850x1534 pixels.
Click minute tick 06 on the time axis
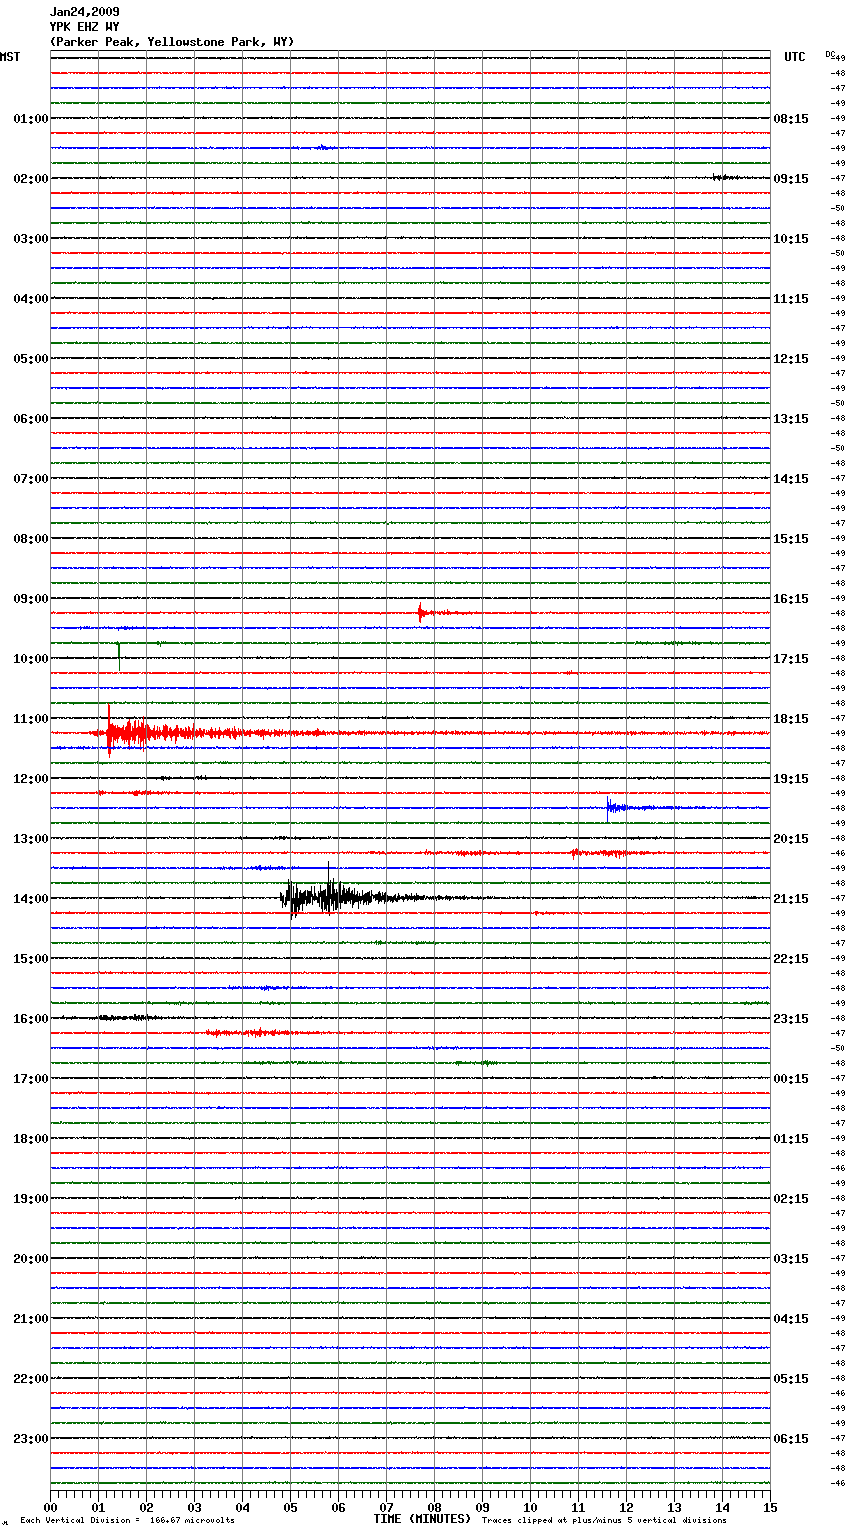coord(338,1507)
